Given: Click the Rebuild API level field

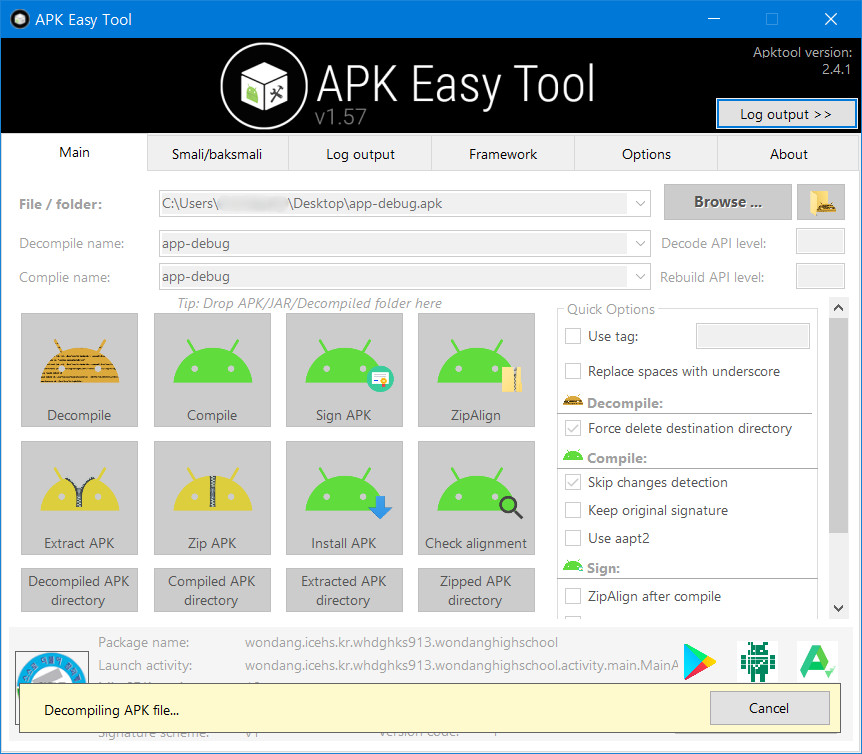Looking at the screenshot, I should (820, 276).
